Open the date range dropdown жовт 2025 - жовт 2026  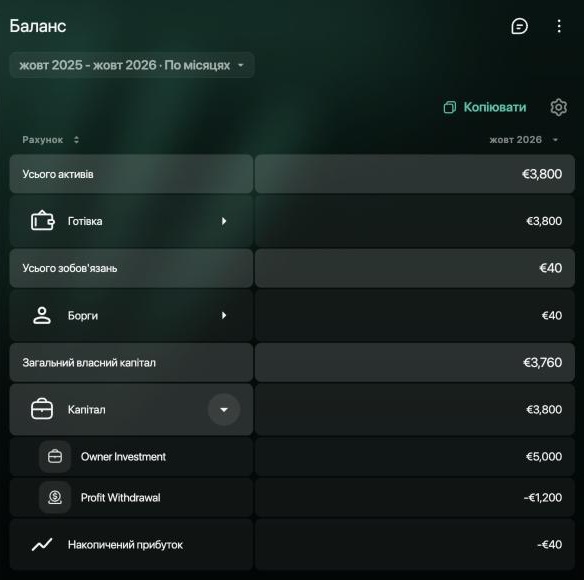132,65
